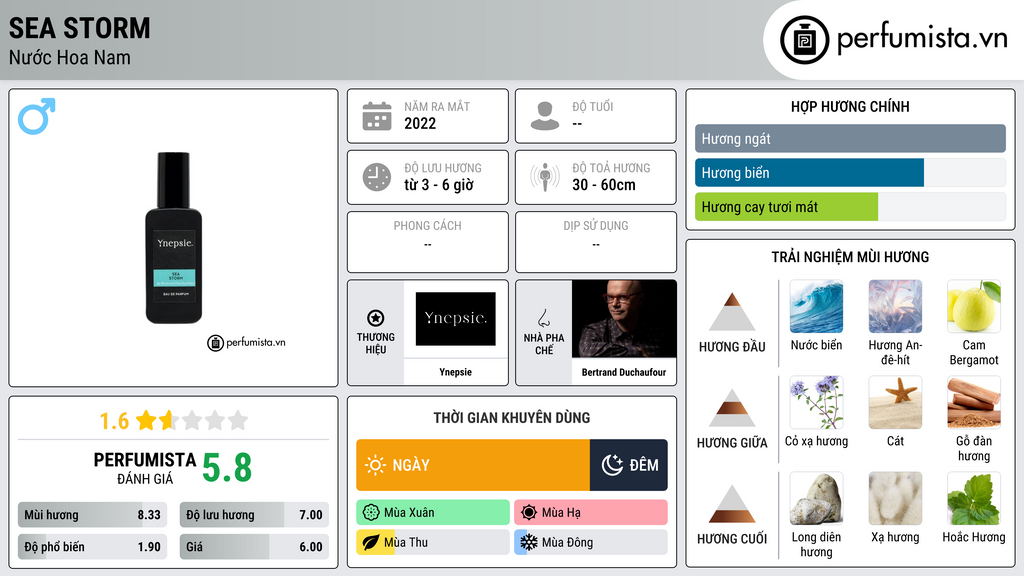Select the Mùa Đông season bar
Viewport: 1024px width, 576px height.
tap(591, 542)
